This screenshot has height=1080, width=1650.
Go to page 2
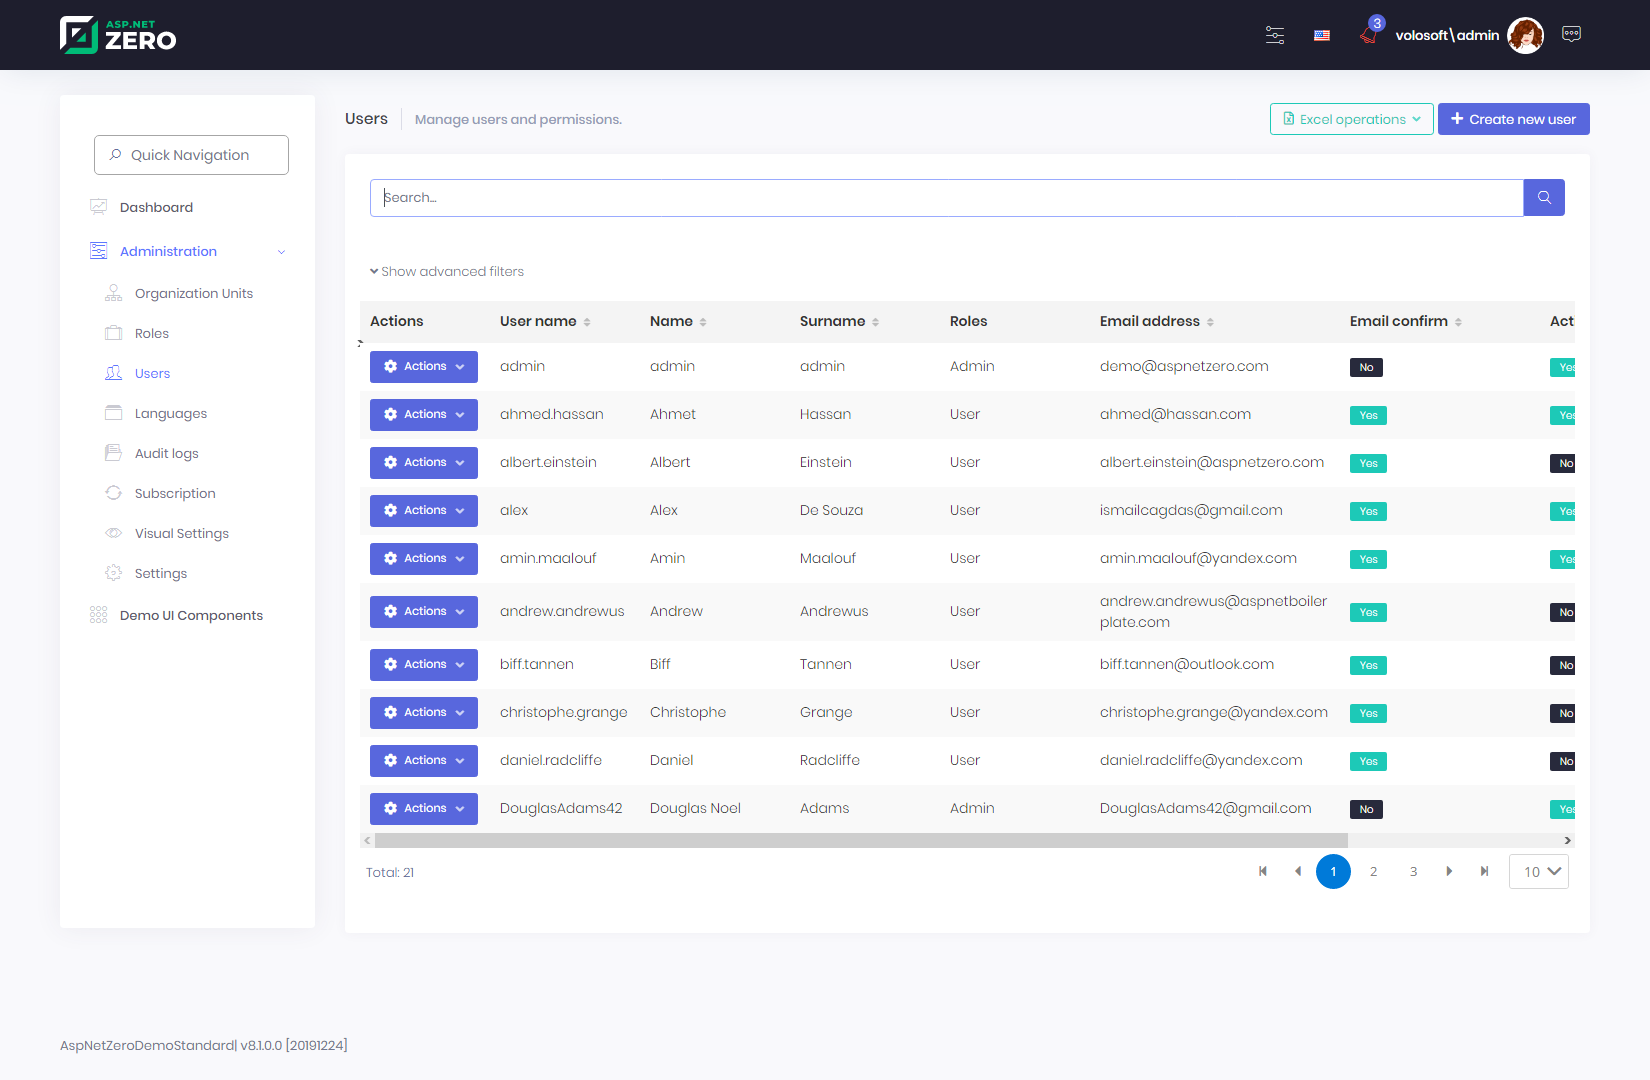click(1374, 872)
